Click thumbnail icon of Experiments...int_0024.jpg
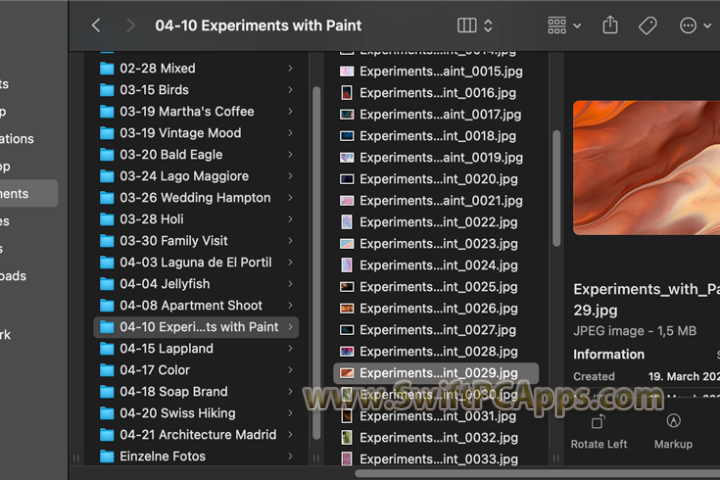This screenshot has width=720, height=480. 347,265
